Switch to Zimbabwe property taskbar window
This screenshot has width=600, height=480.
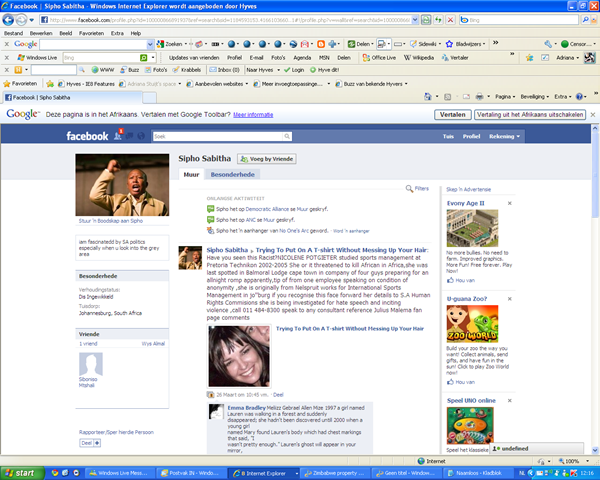(334, 473)
